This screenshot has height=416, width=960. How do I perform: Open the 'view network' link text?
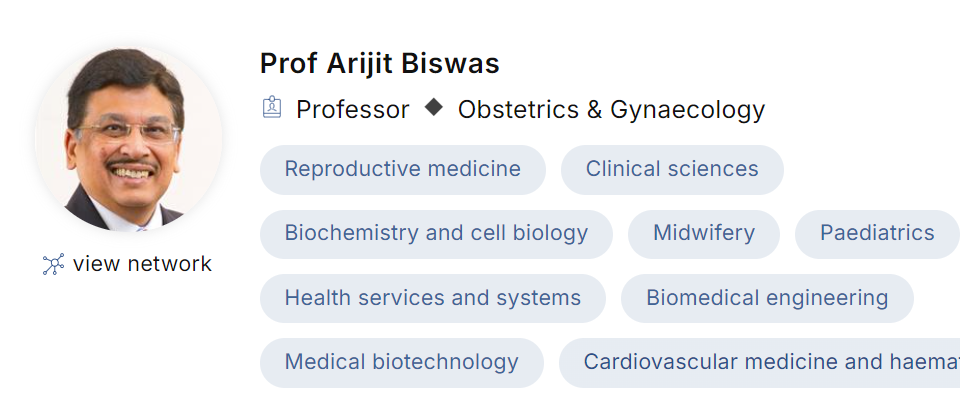pyautogui.click(x=142, y=264)
